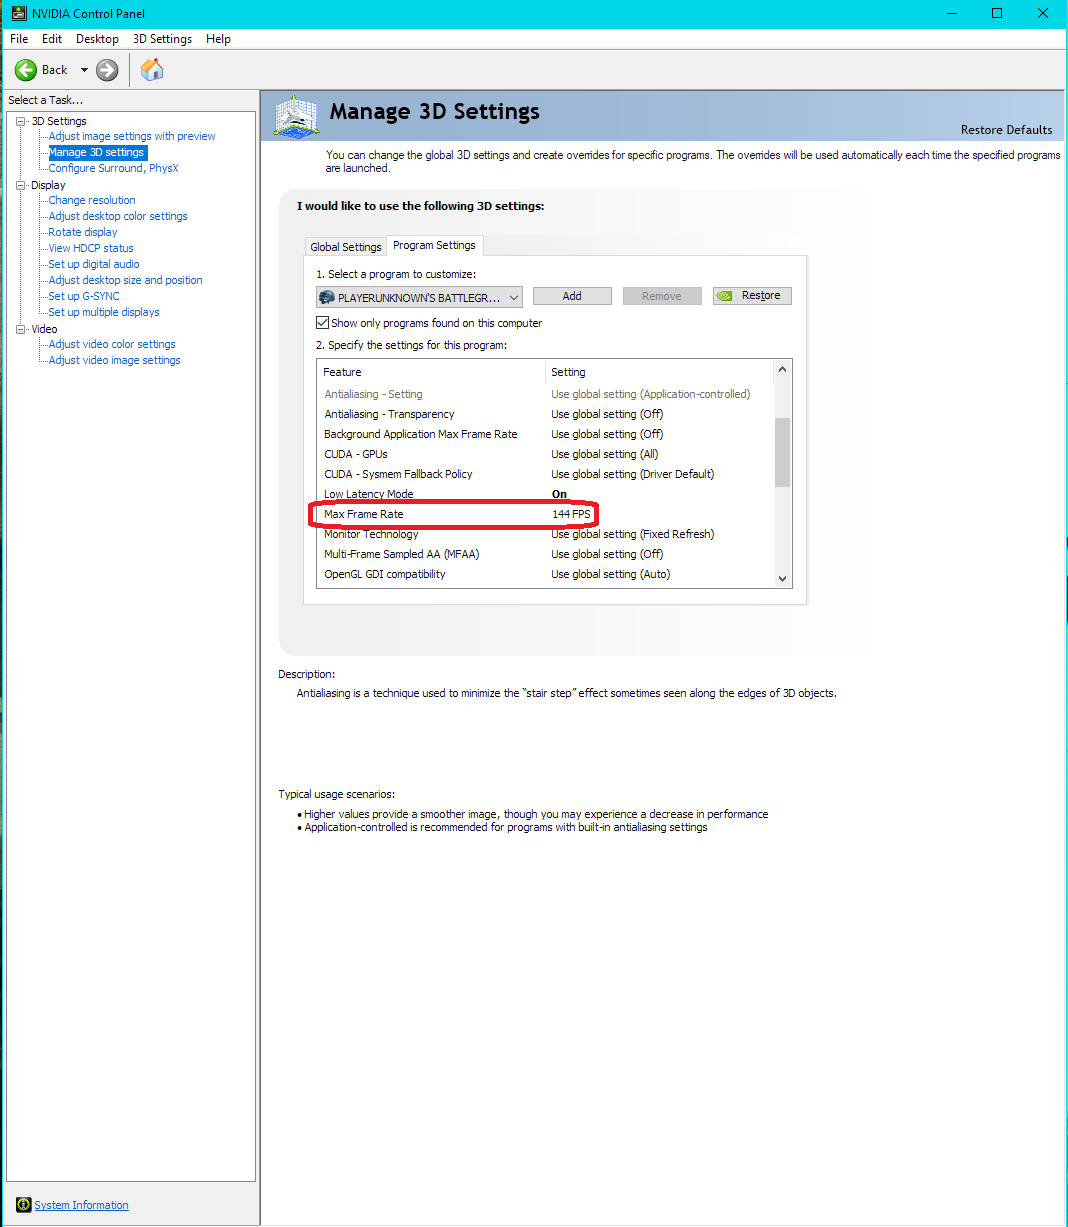Image resolution: width=1068 pixels, height=1227 pixels.
Task: Click the Manage 3D Settings header icon
Action: click(296, 116)
